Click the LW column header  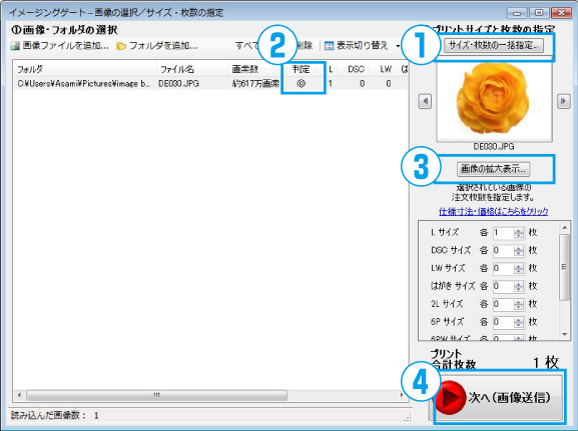pyautogui.click(x=385, y=69)
